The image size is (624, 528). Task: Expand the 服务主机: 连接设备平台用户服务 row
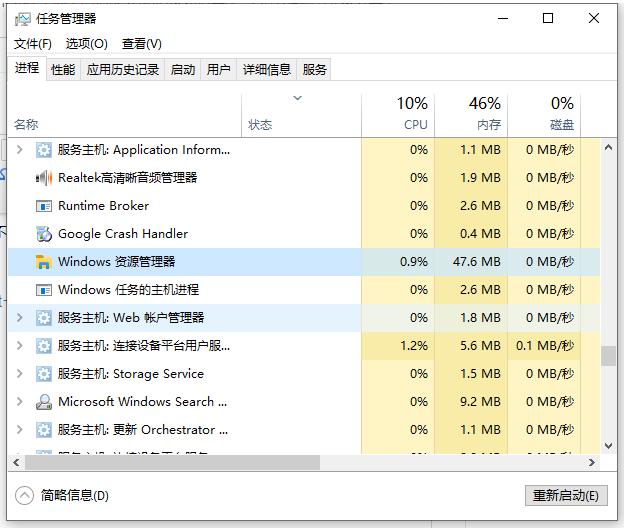[19, 346]
